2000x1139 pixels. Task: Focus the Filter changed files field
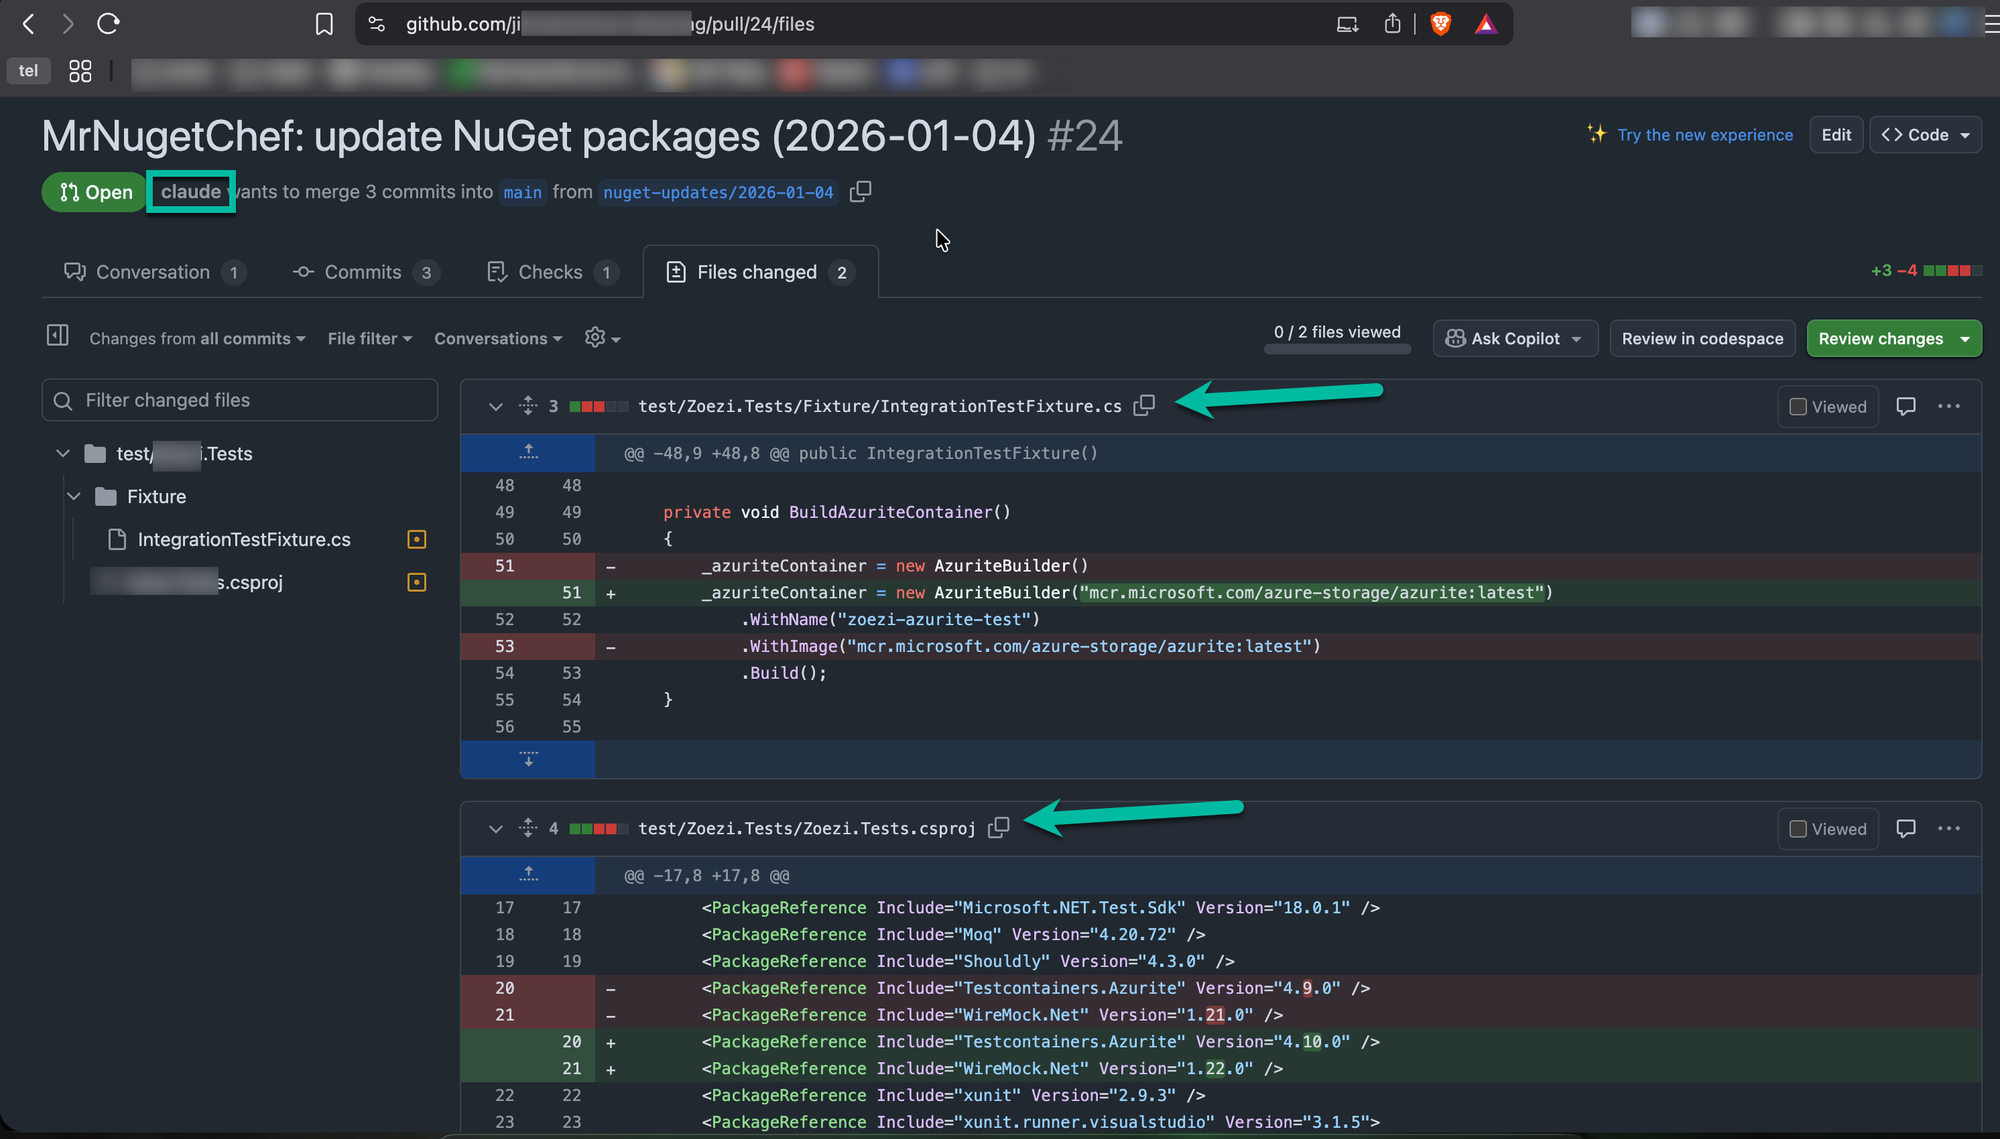240,400
